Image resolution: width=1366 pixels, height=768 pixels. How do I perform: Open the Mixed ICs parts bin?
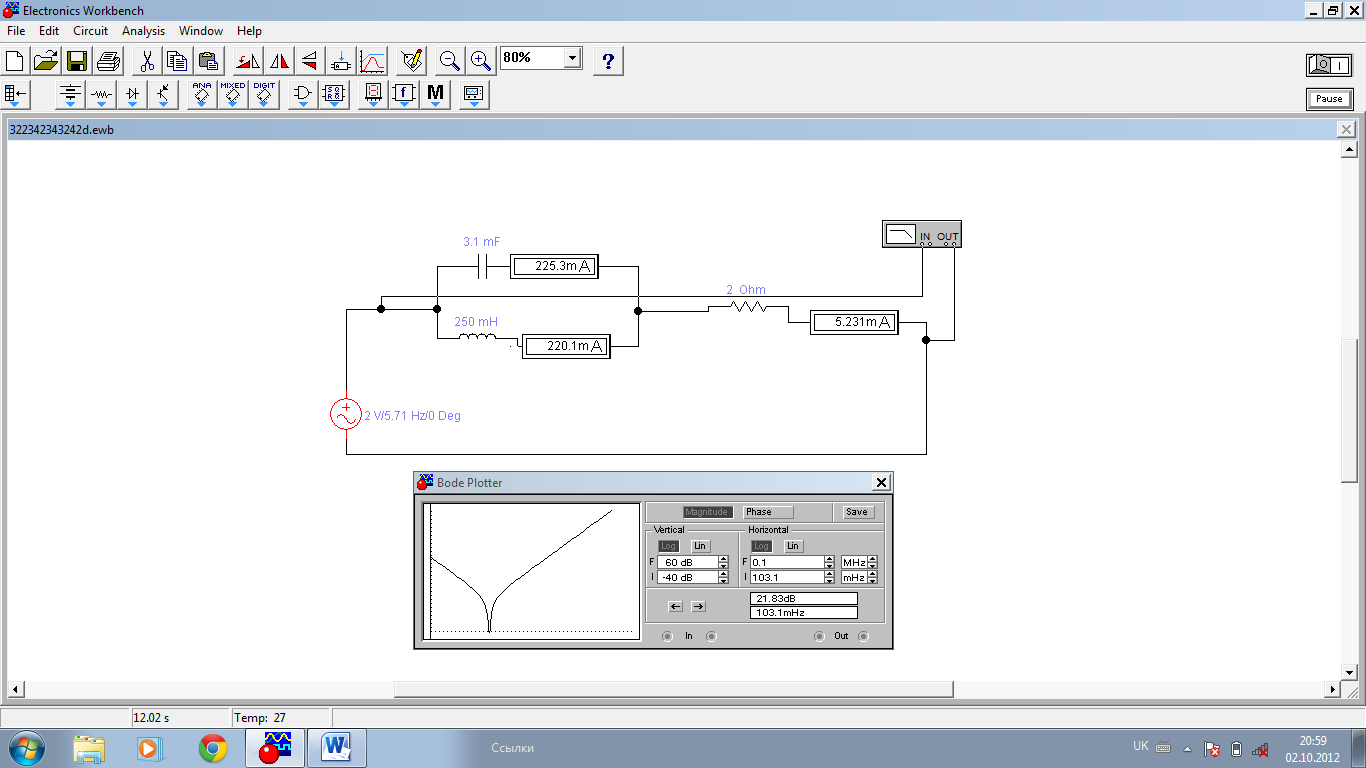coord(233,95)
